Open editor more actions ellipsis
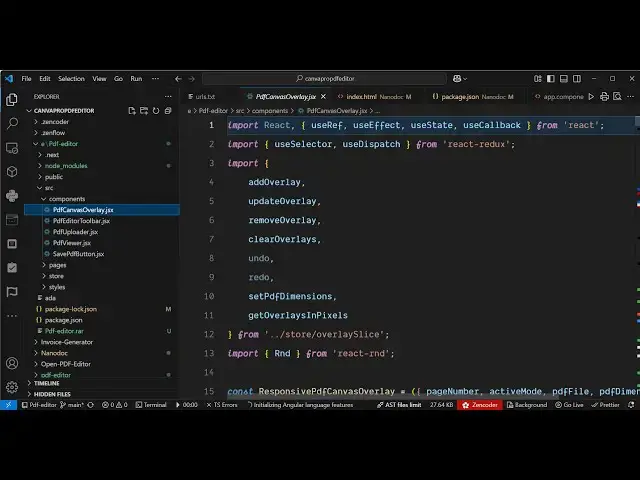Screen dimensions: 640x480 click(x=631, y=97)
